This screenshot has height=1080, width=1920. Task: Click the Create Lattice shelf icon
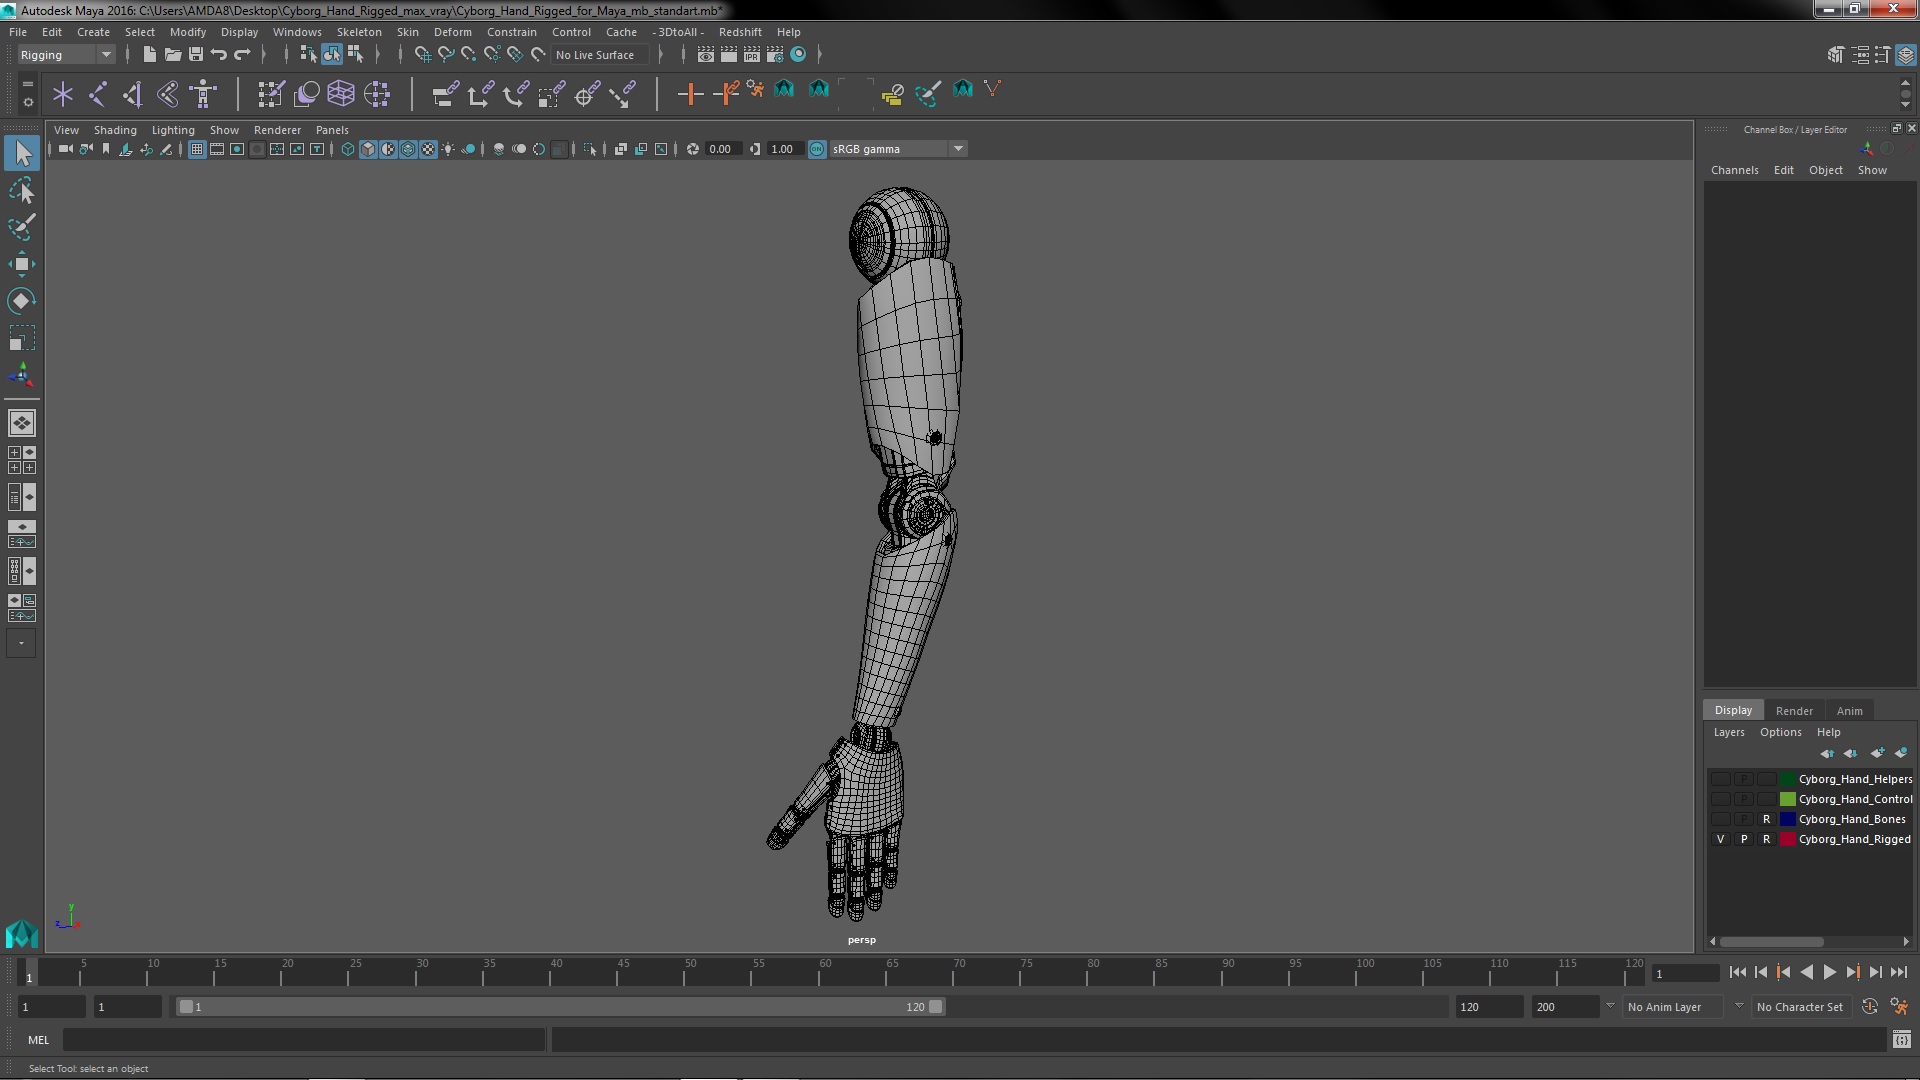click(x=341, y=94)
